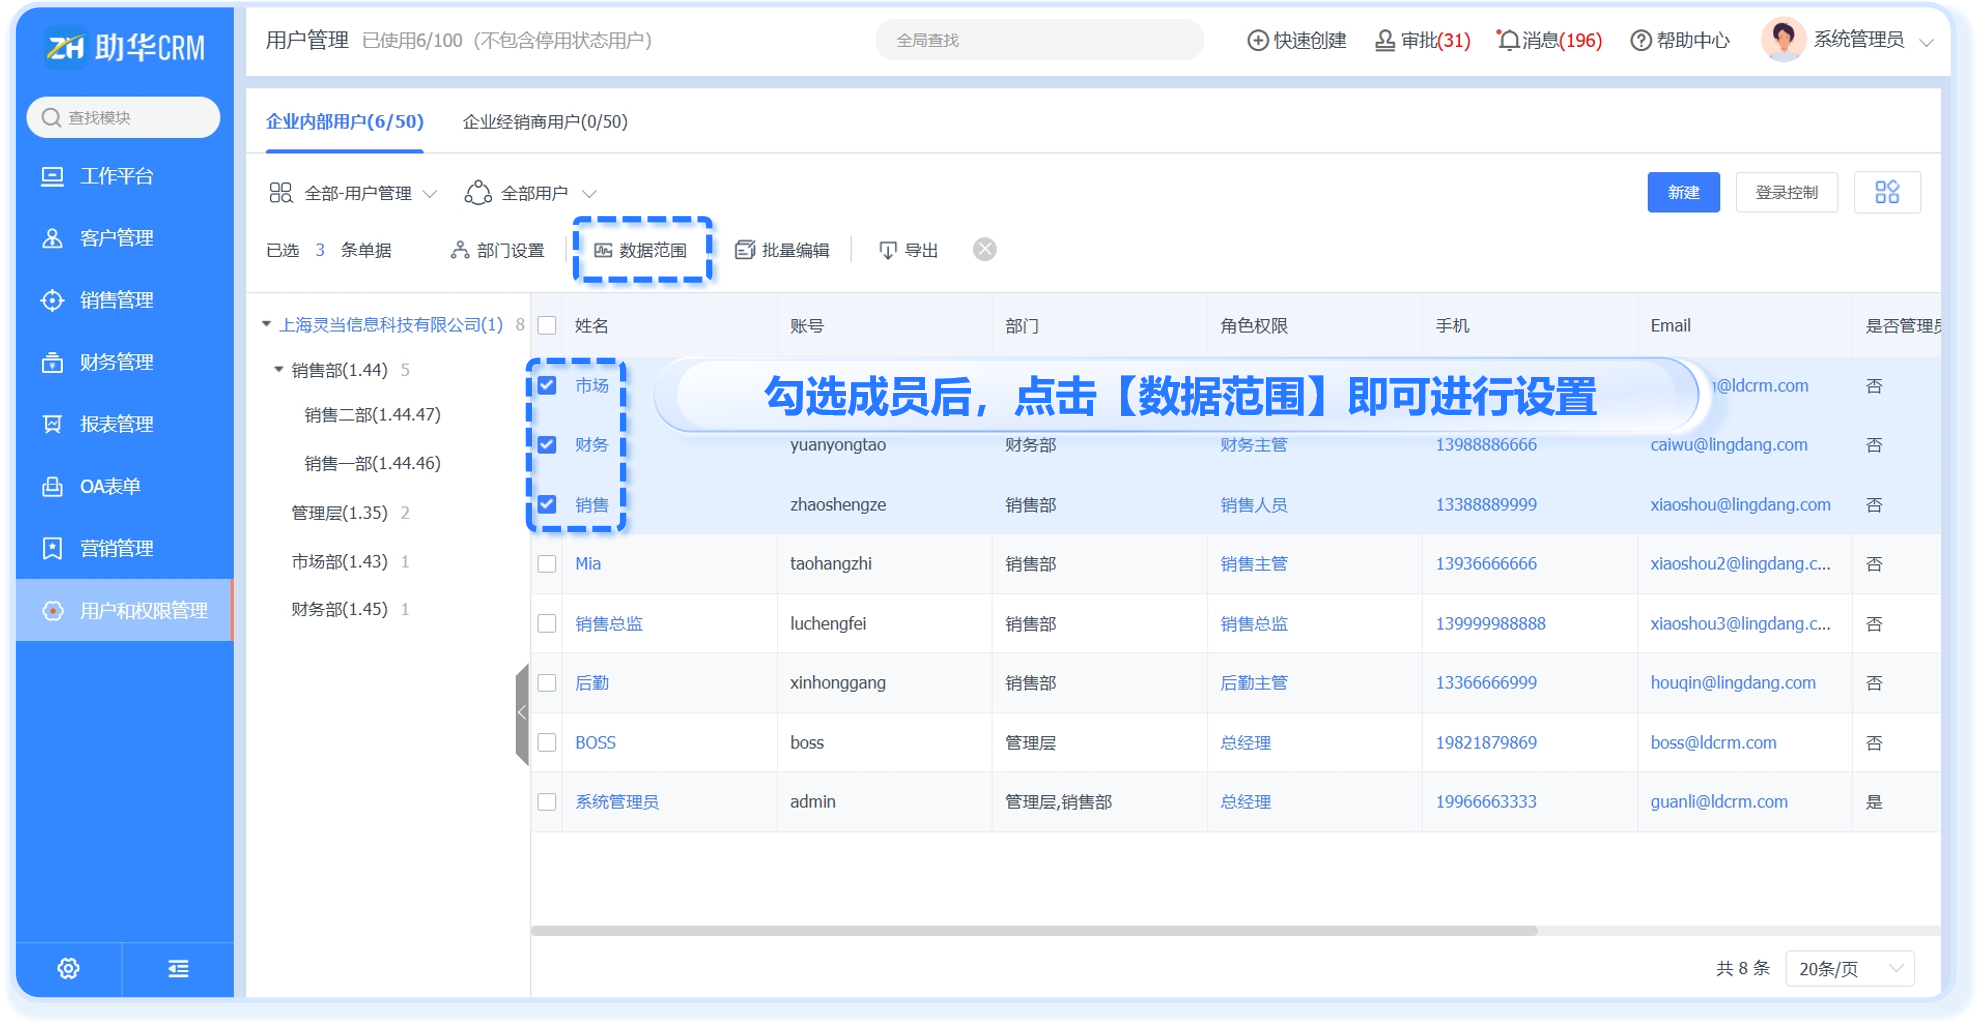
Task: Click the 登录控制 button
Action: click(x=1786, y=192)
